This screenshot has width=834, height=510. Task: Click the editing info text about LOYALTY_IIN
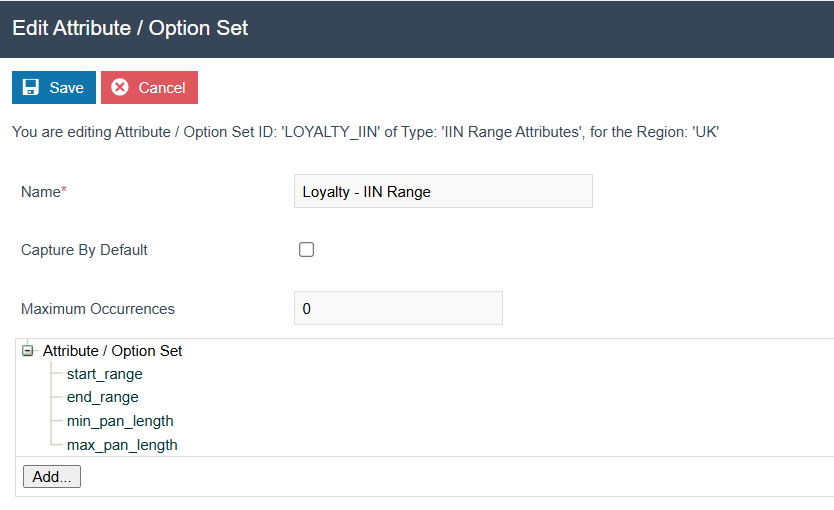point(365,132)
